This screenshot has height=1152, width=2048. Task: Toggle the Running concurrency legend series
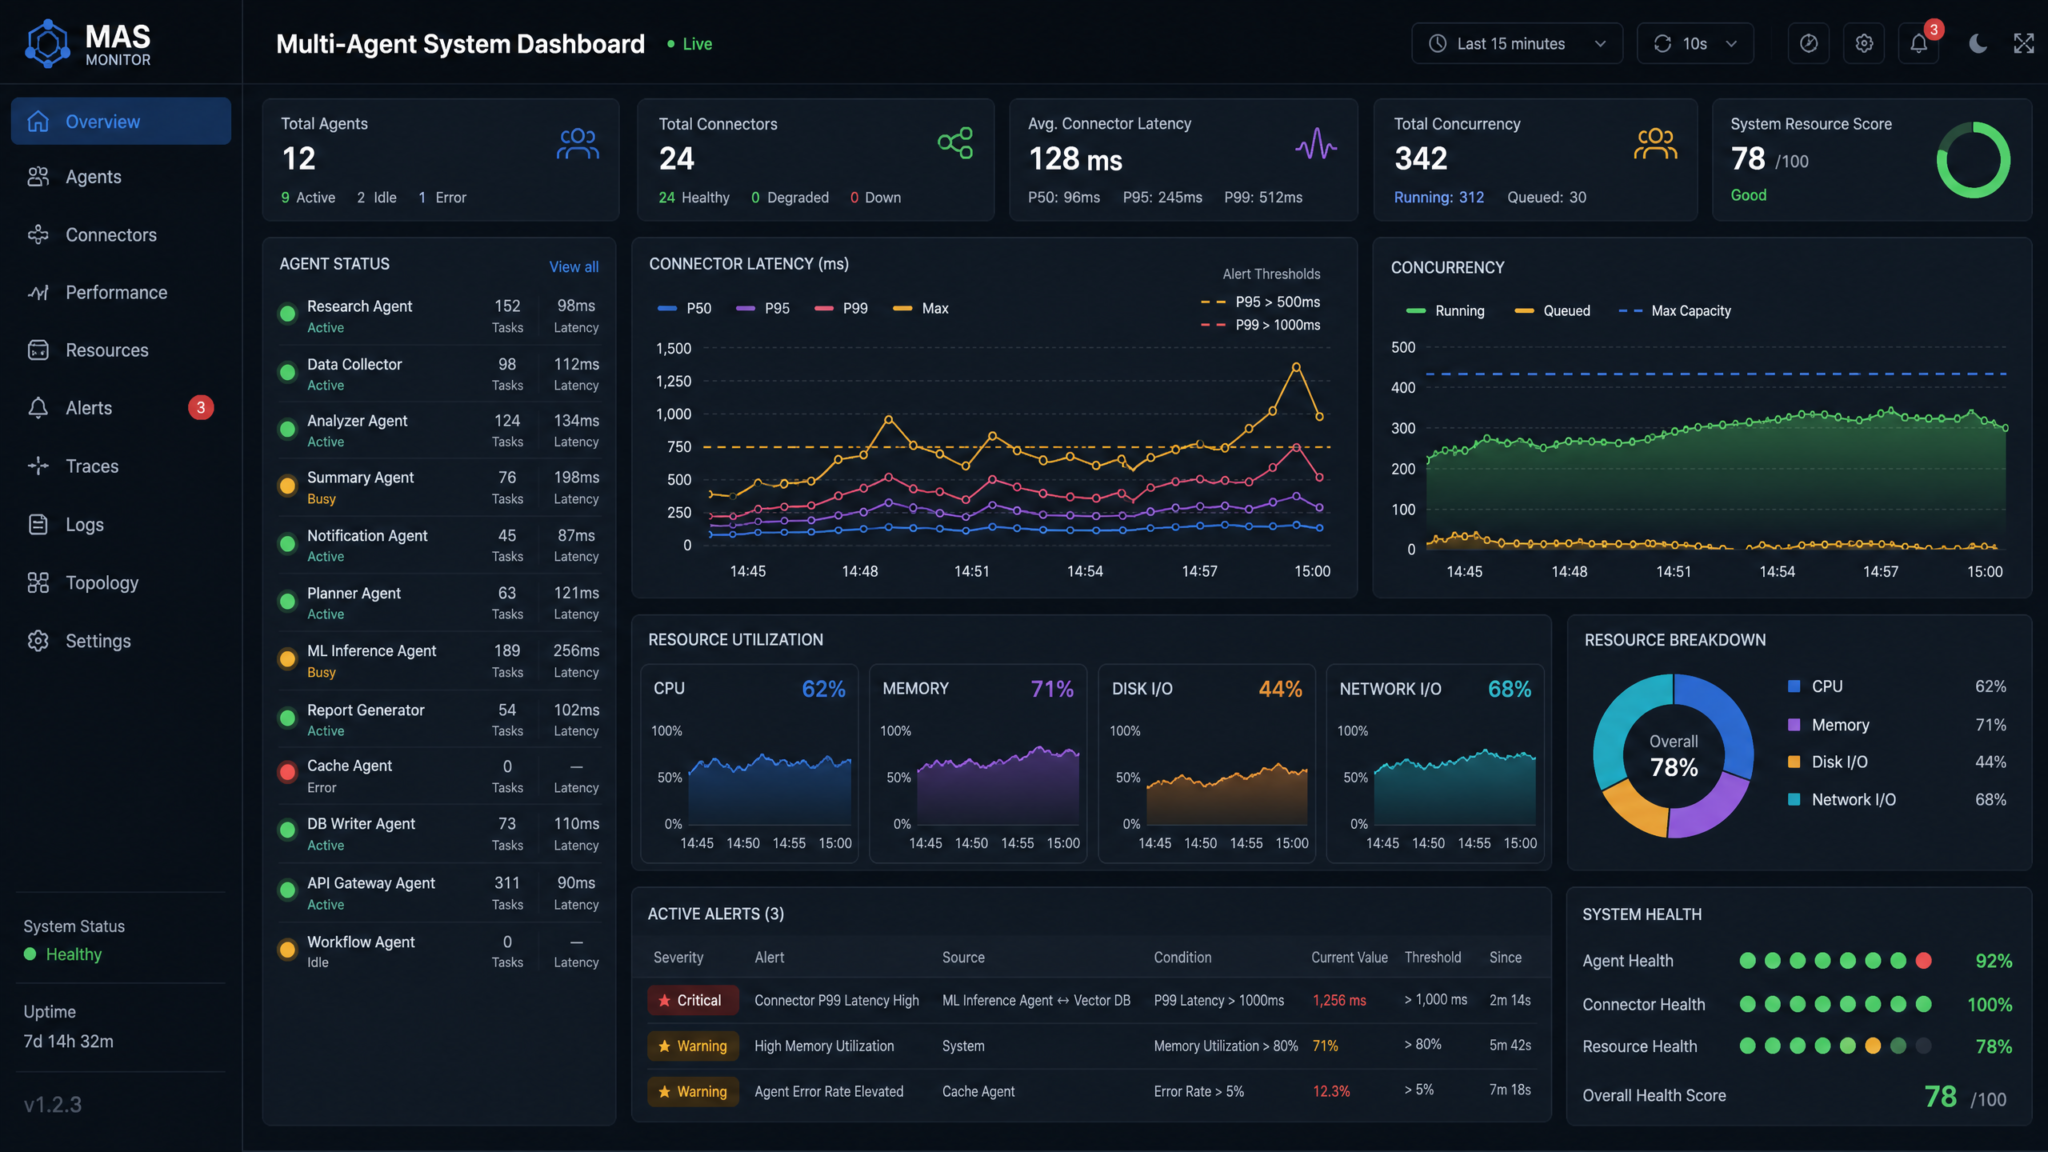[x=1445, y=311]
